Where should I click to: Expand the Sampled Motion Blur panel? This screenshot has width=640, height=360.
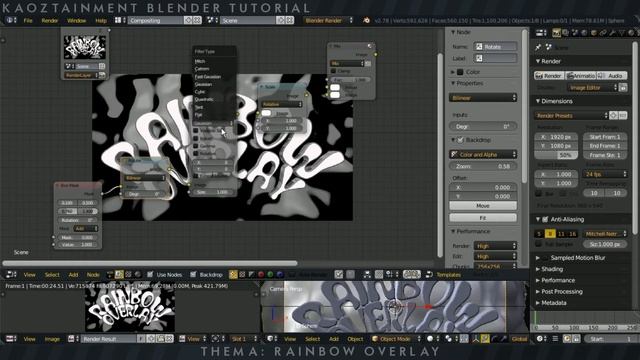(x=538, y=258)
